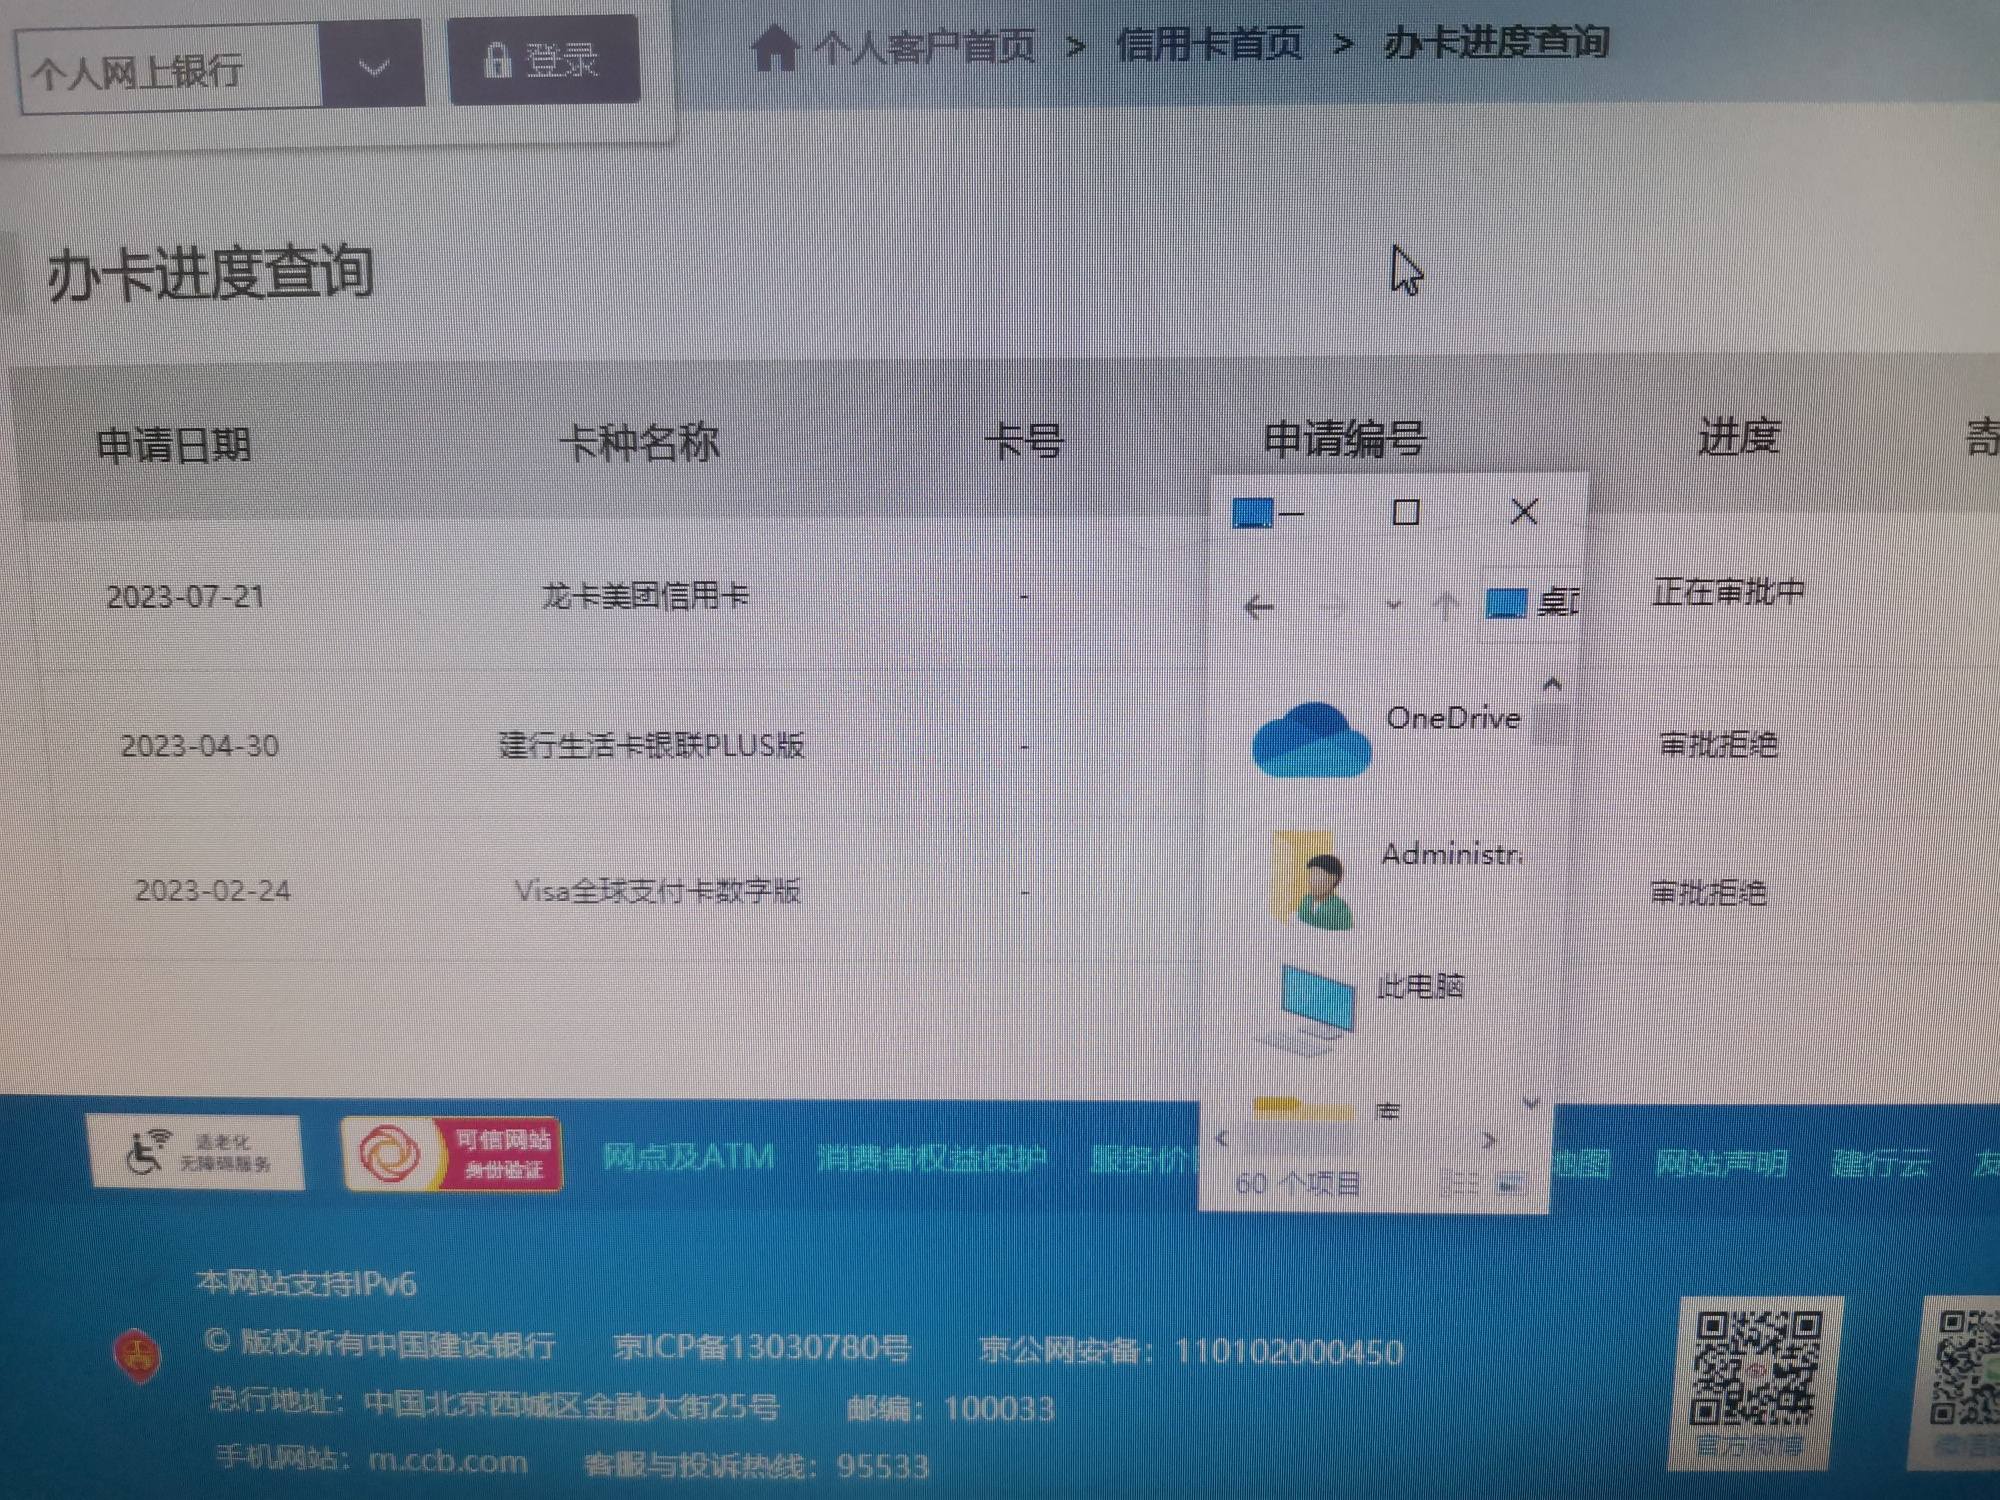Click 审批拒绝 status in 2023-04-30 row
The width and height of the screenshot is (2000, 1500).
1718,744
